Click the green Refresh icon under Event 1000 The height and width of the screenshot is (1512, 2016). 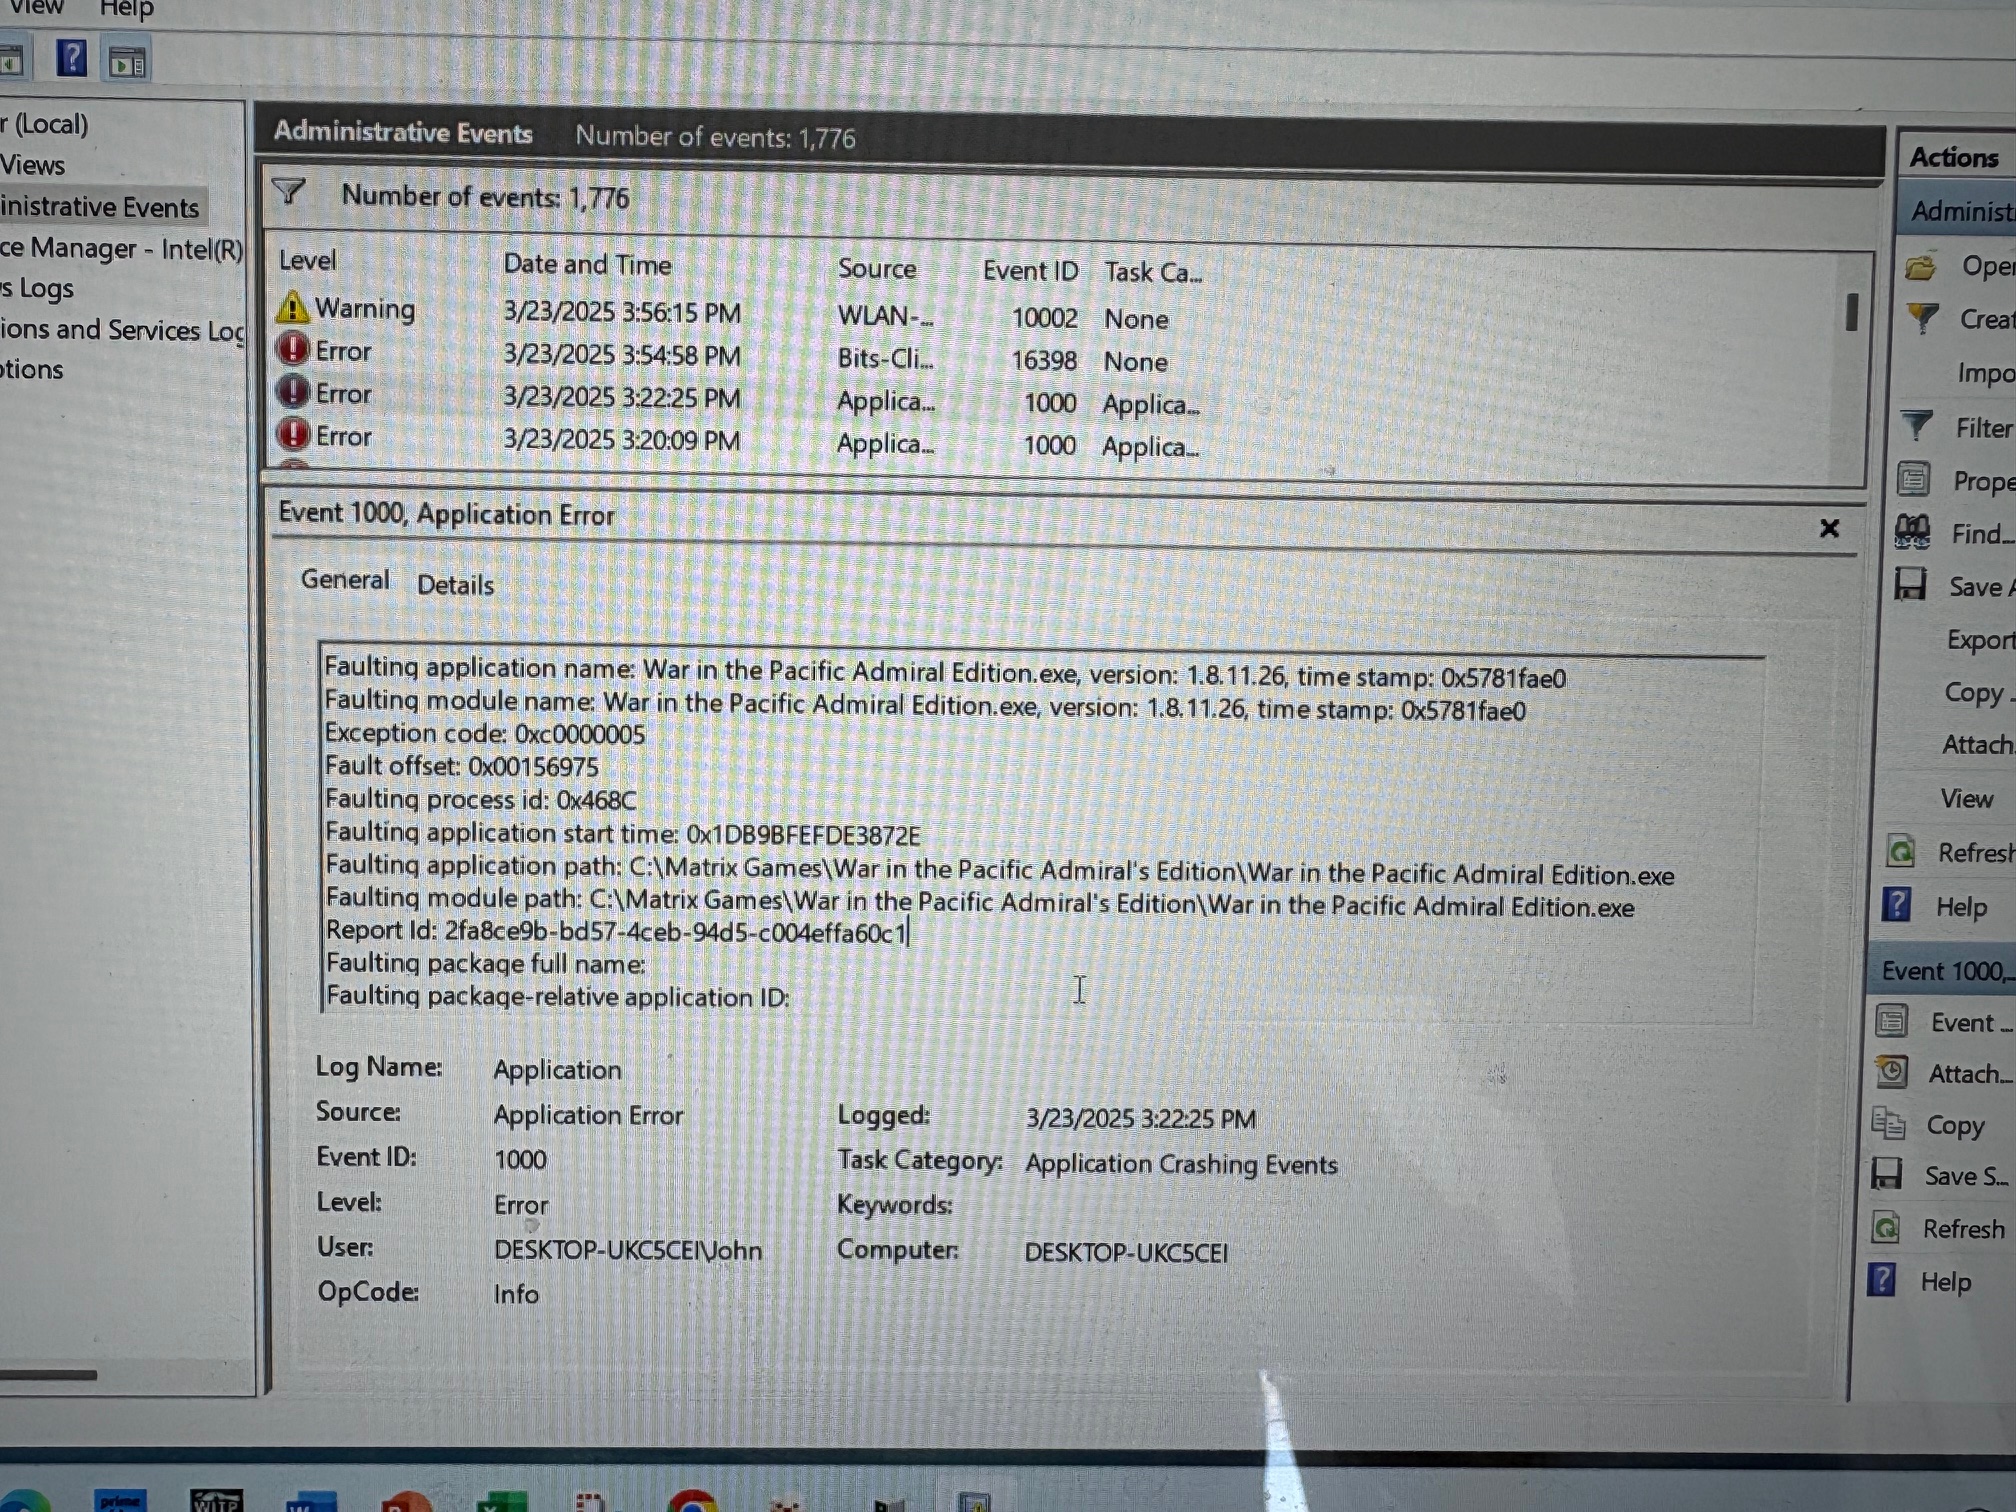point(1886,1227)
